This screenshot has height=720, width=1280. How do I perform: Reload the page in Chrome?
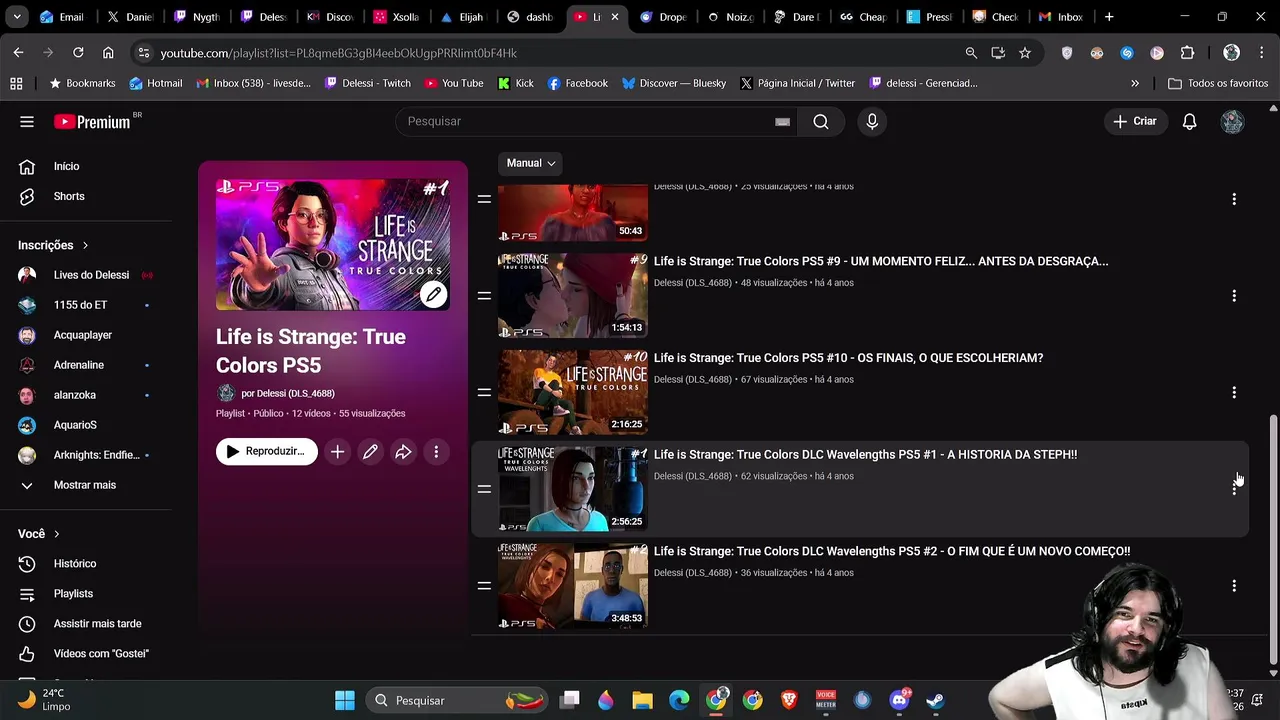(x=78, y=52)
